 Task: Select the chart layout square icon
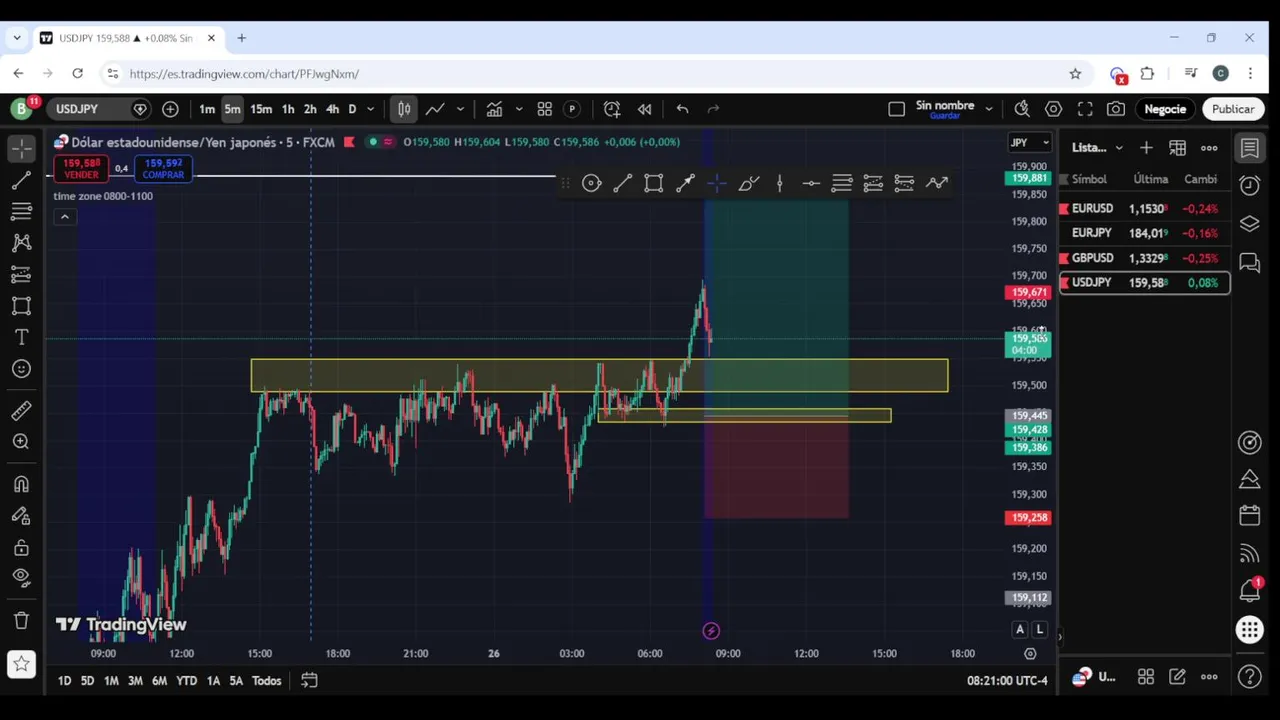[x=896, y=109]
